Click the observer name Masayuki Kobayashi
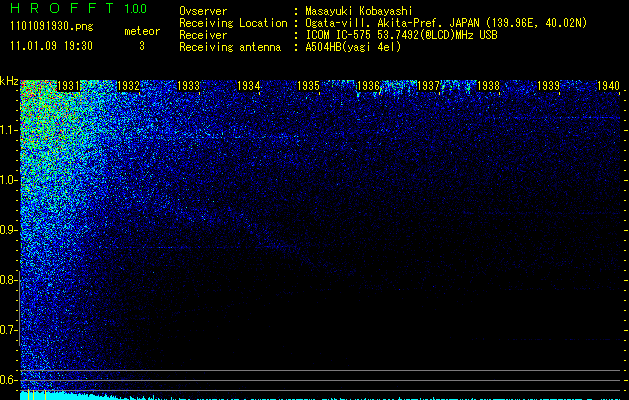Screen dimensions: 629x400 coord(358,11)
